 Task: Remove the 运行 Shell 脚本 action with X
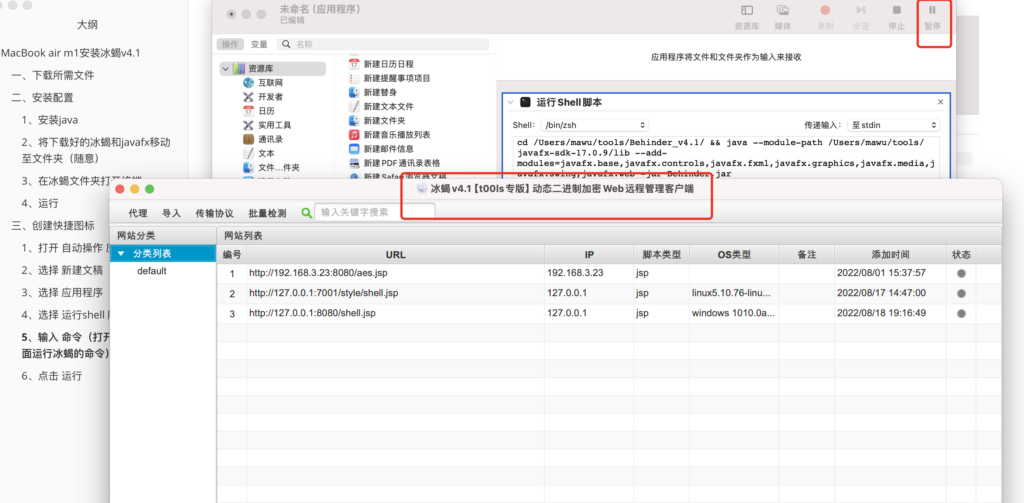pyautogui.click(x=940, y=102)
